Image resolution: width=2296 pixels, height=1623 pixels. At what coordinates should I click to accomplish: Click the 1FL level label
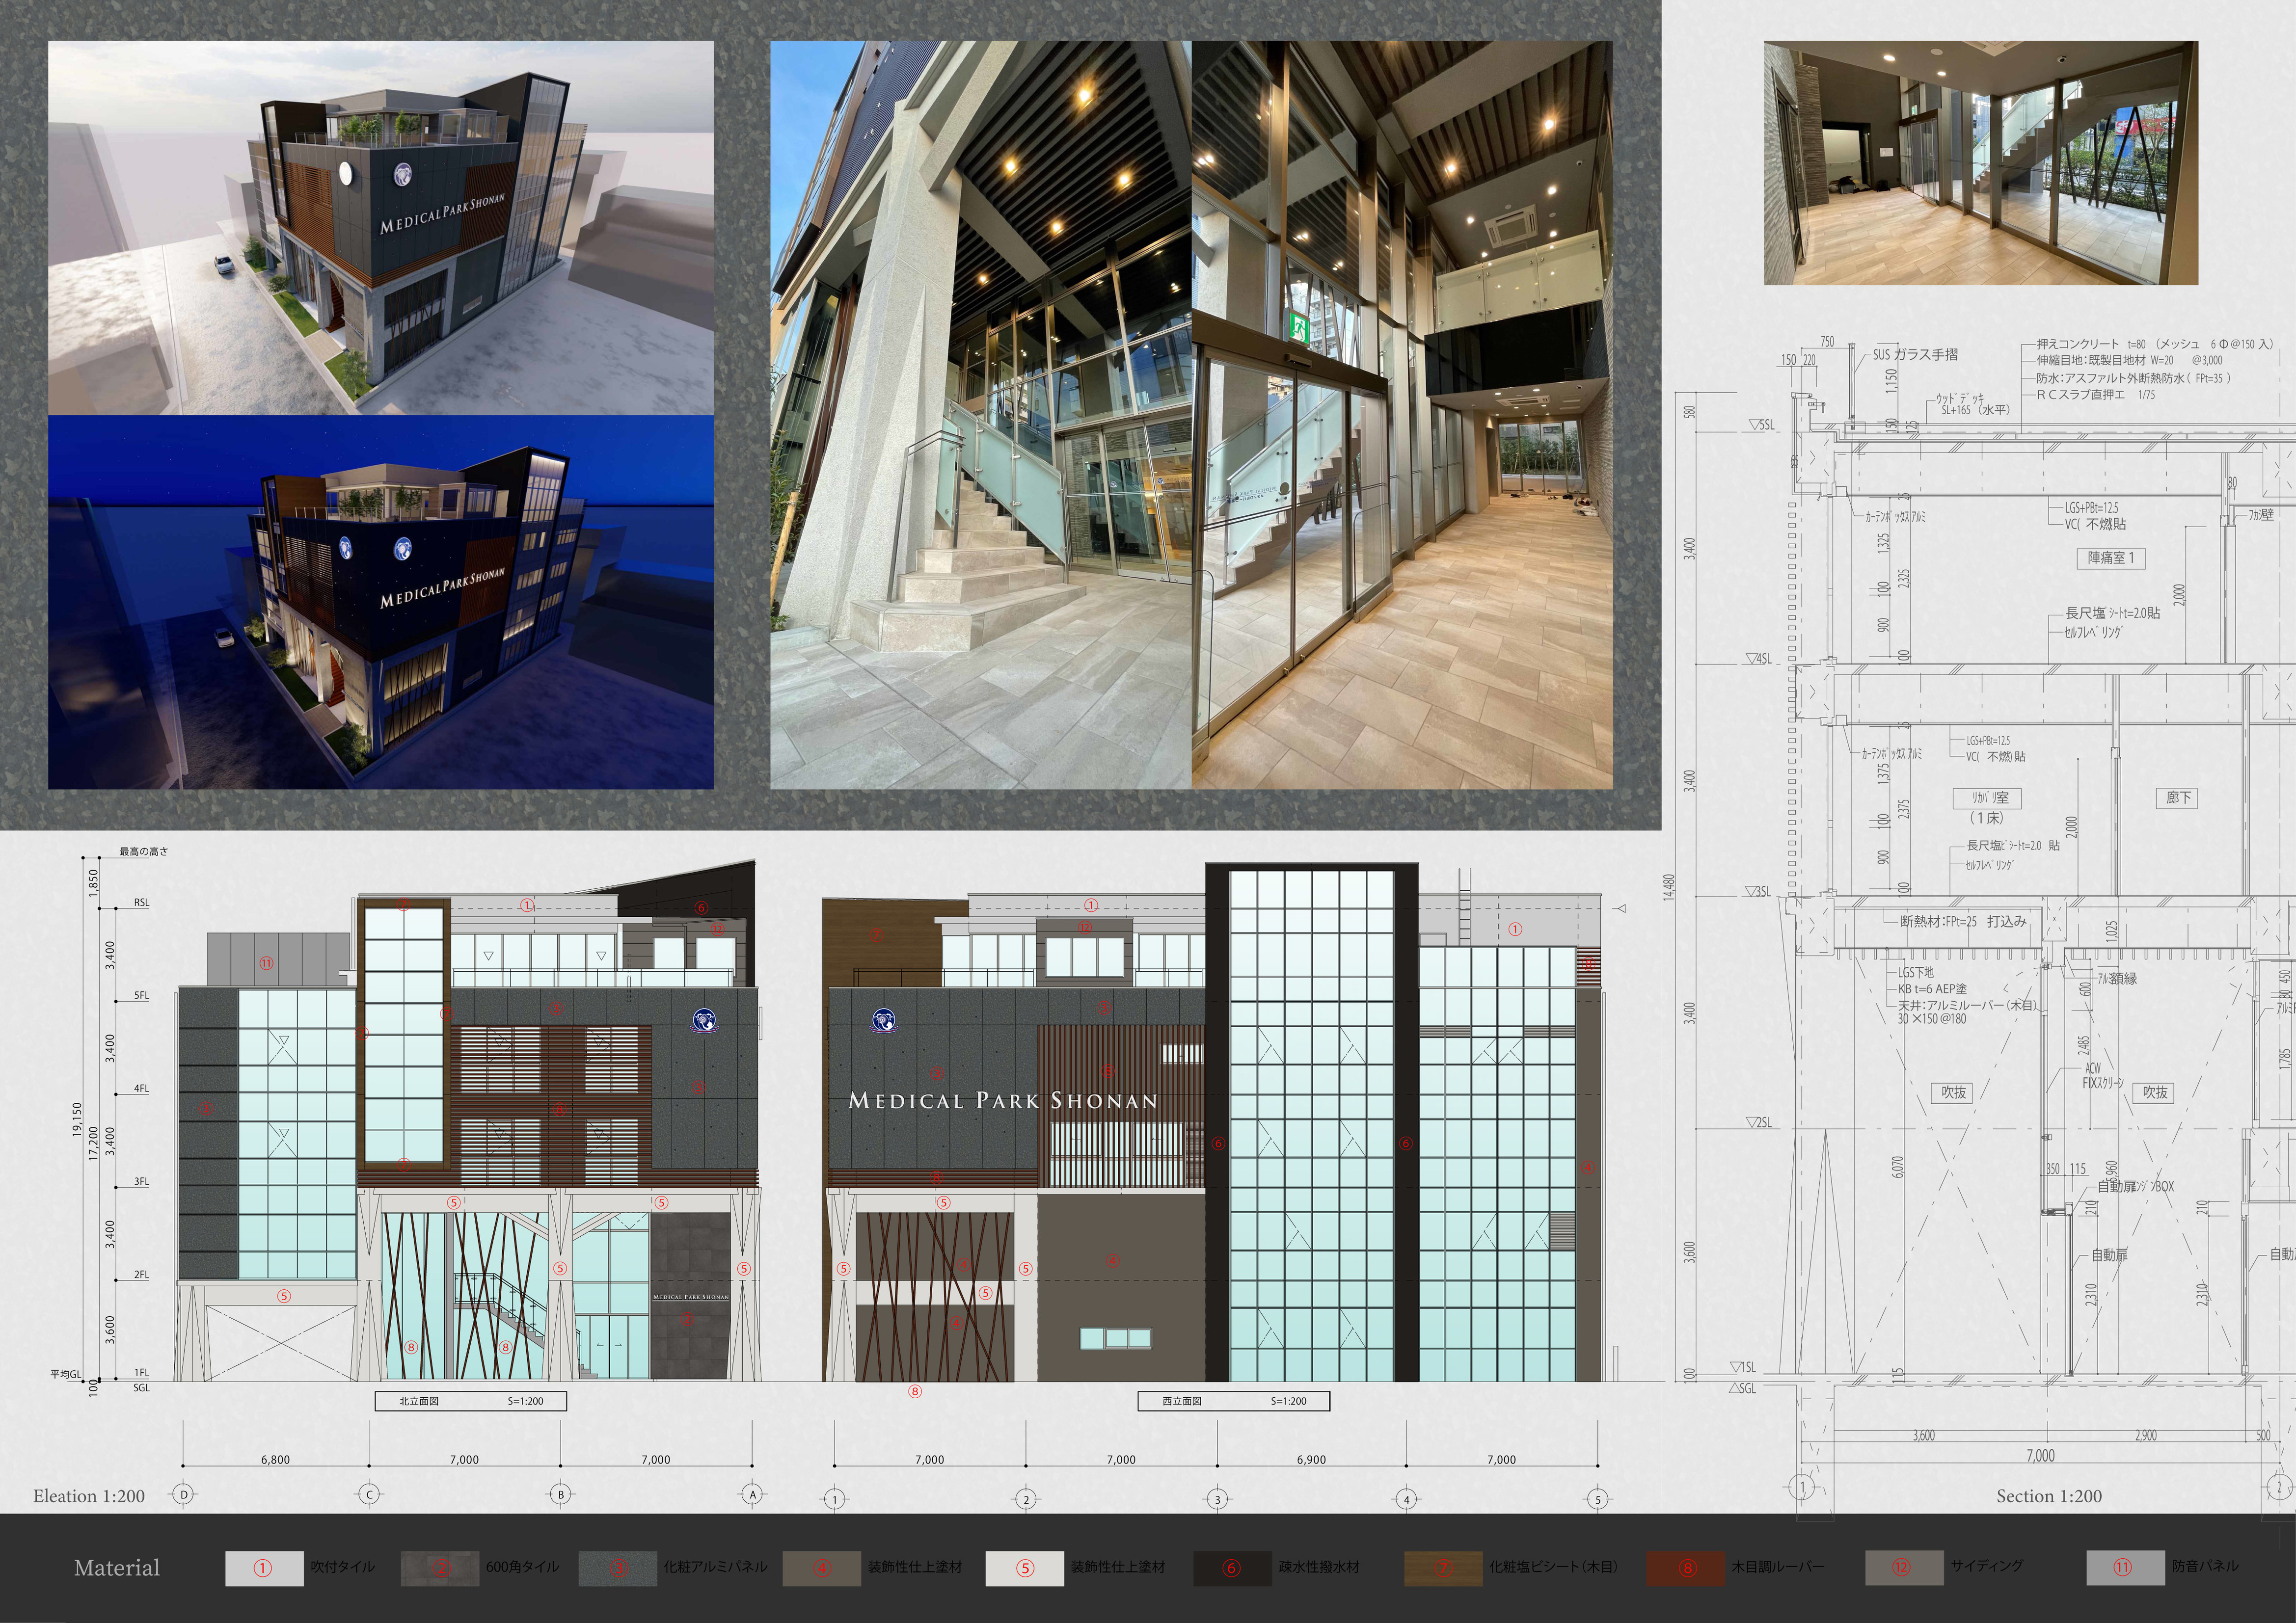pyautogui.click(x=142, y=1373)
